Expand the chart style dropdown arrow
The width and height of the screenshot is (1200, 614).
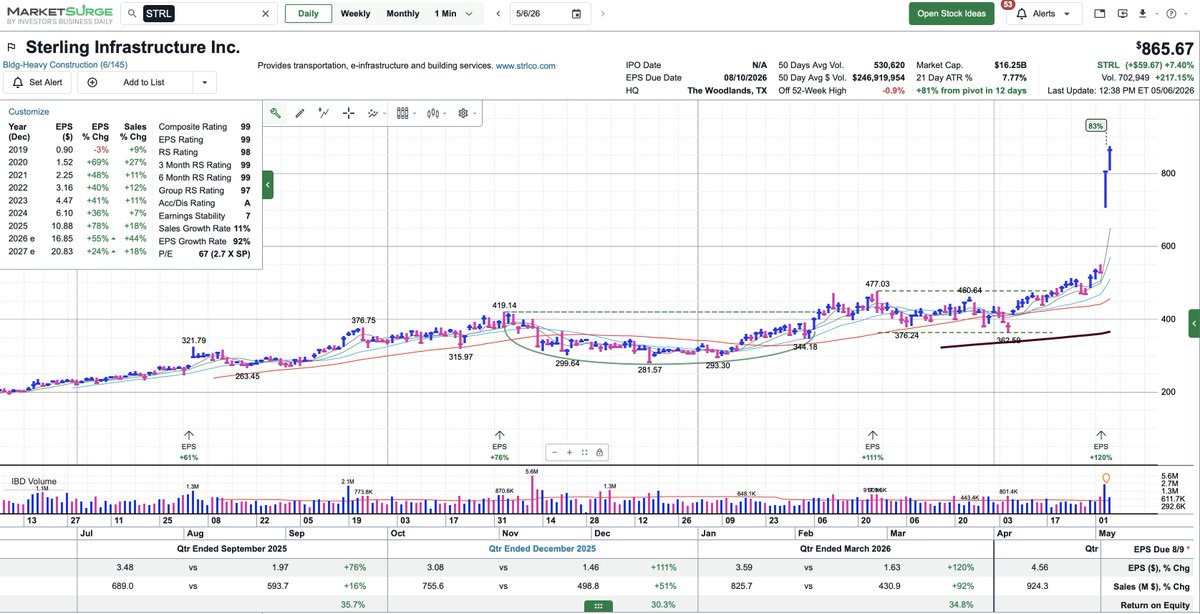click(445, 114)
